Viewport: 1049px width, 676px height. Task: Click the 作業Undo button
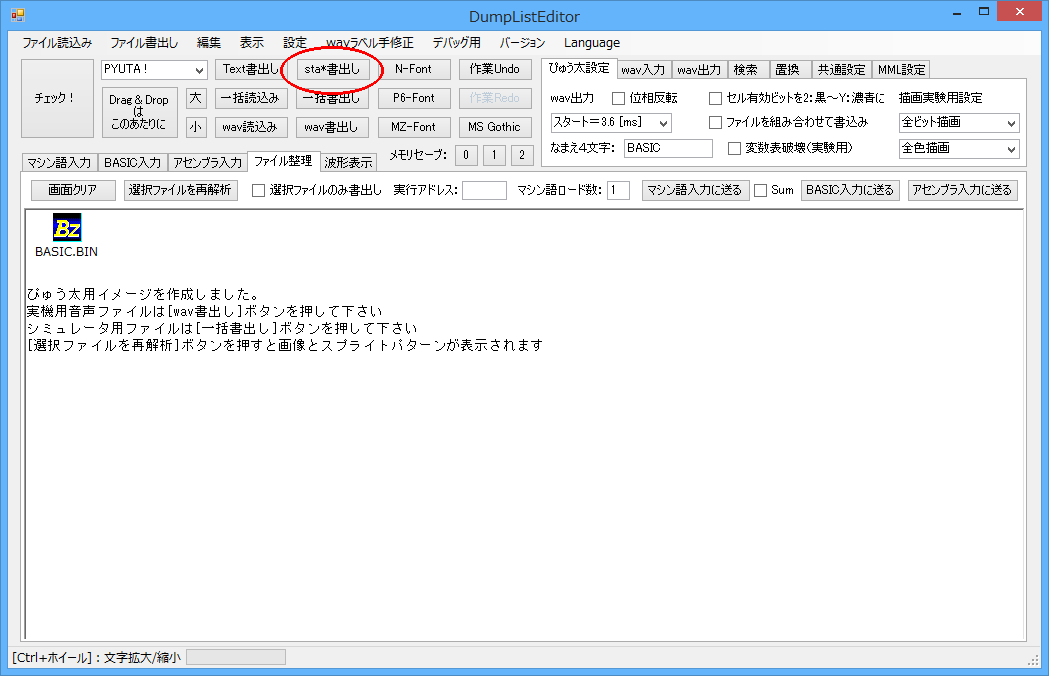pos(494,69)
